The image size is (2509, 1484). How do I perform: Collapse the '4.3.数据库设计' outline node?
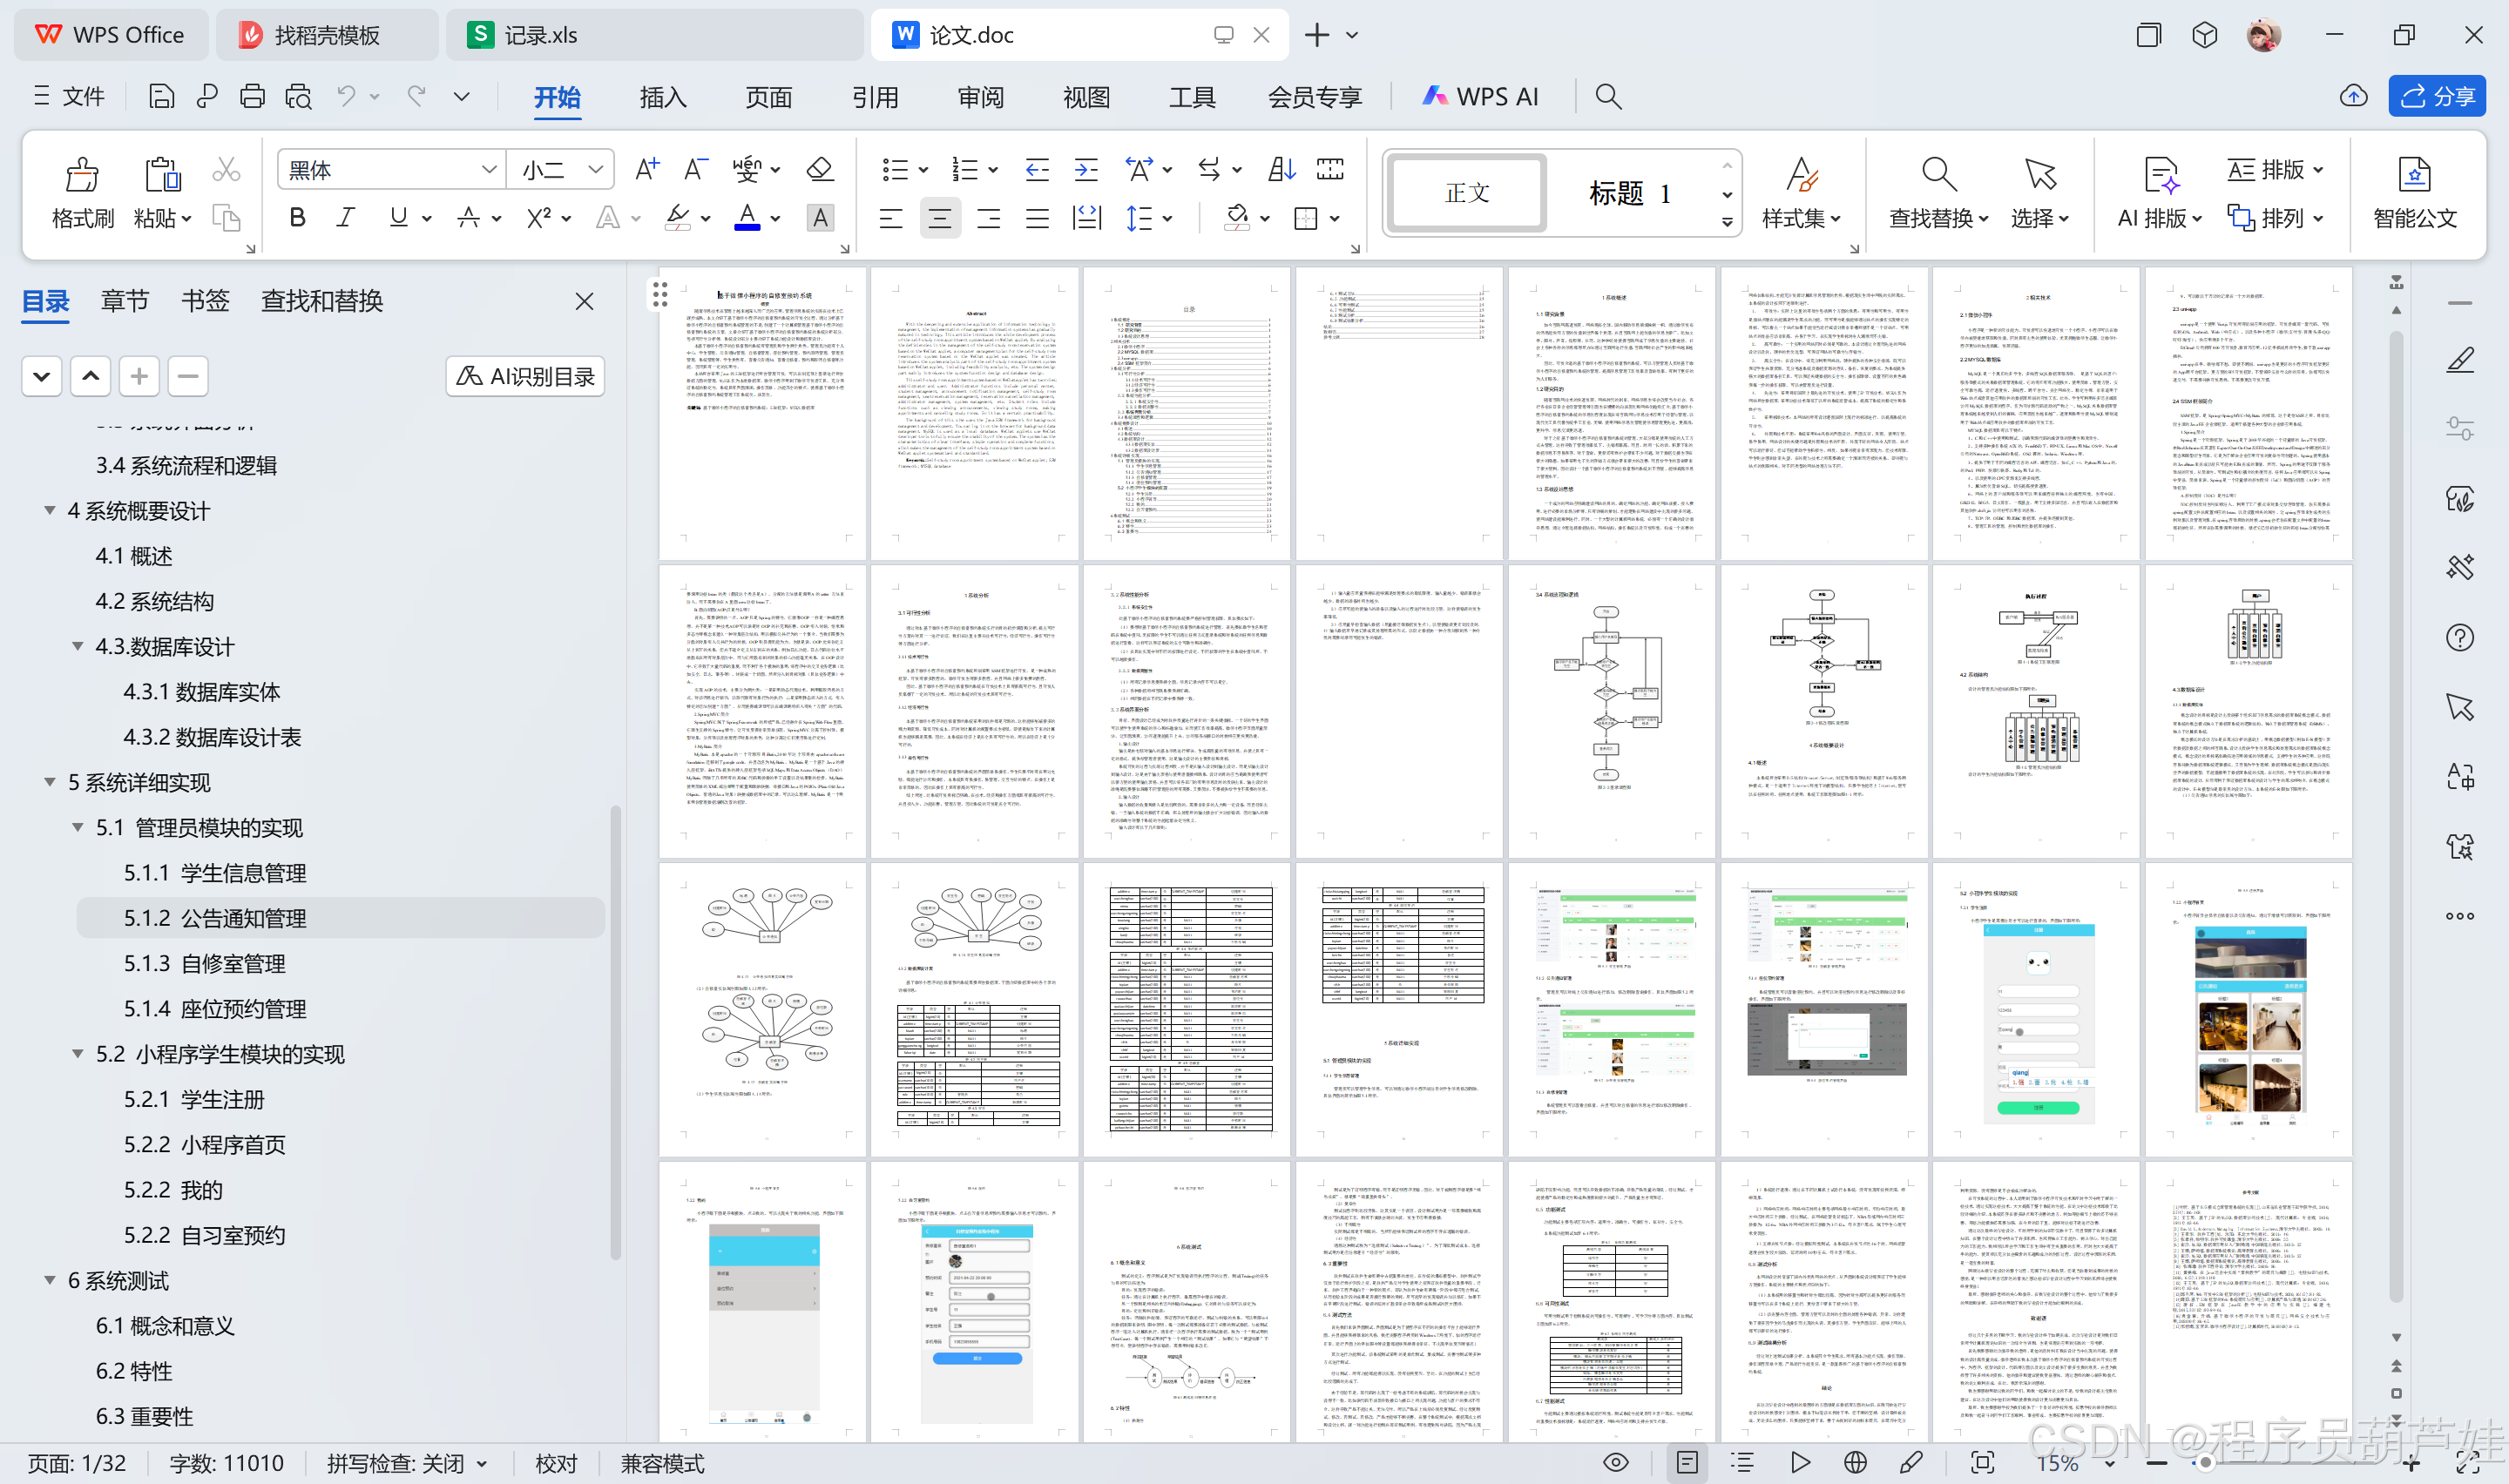point(77,646)
